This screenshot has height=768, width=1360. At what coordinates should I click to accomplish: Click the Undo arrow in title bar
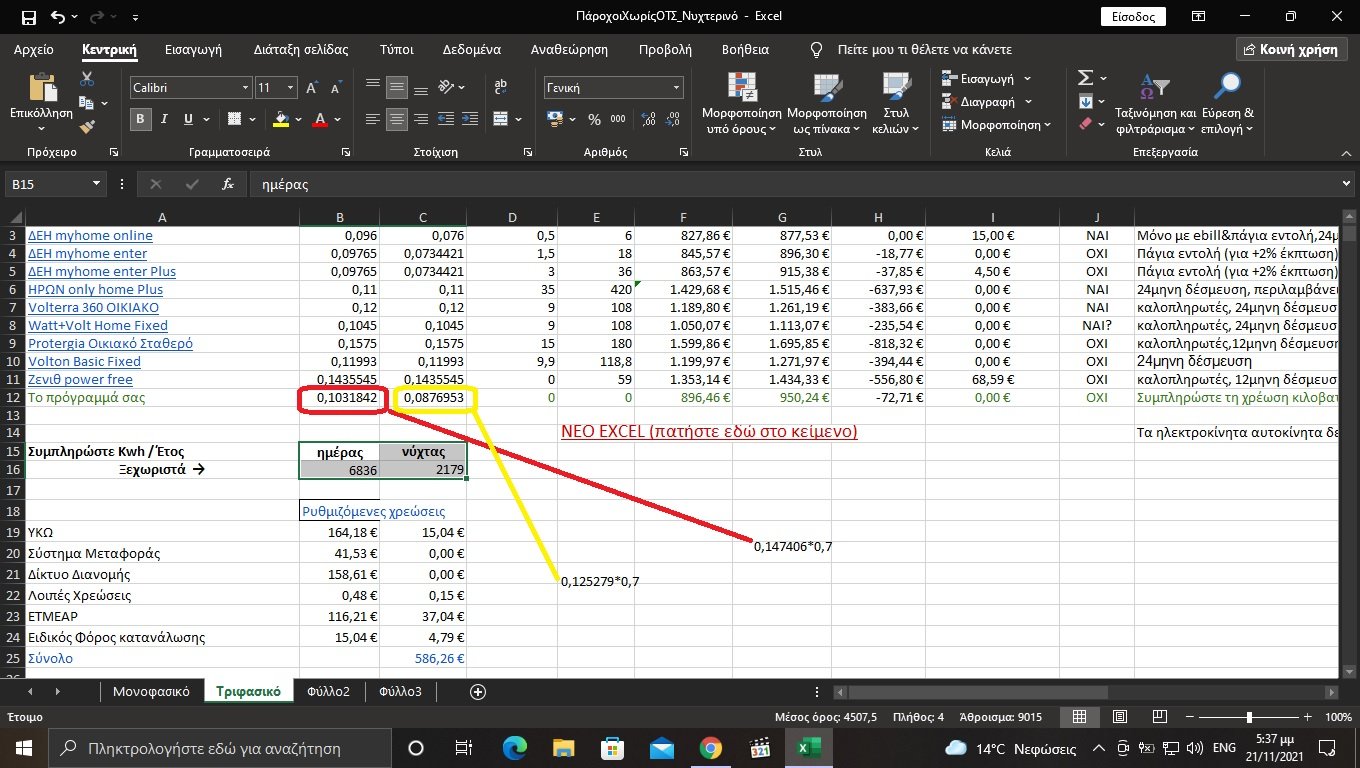pos(57,16)
